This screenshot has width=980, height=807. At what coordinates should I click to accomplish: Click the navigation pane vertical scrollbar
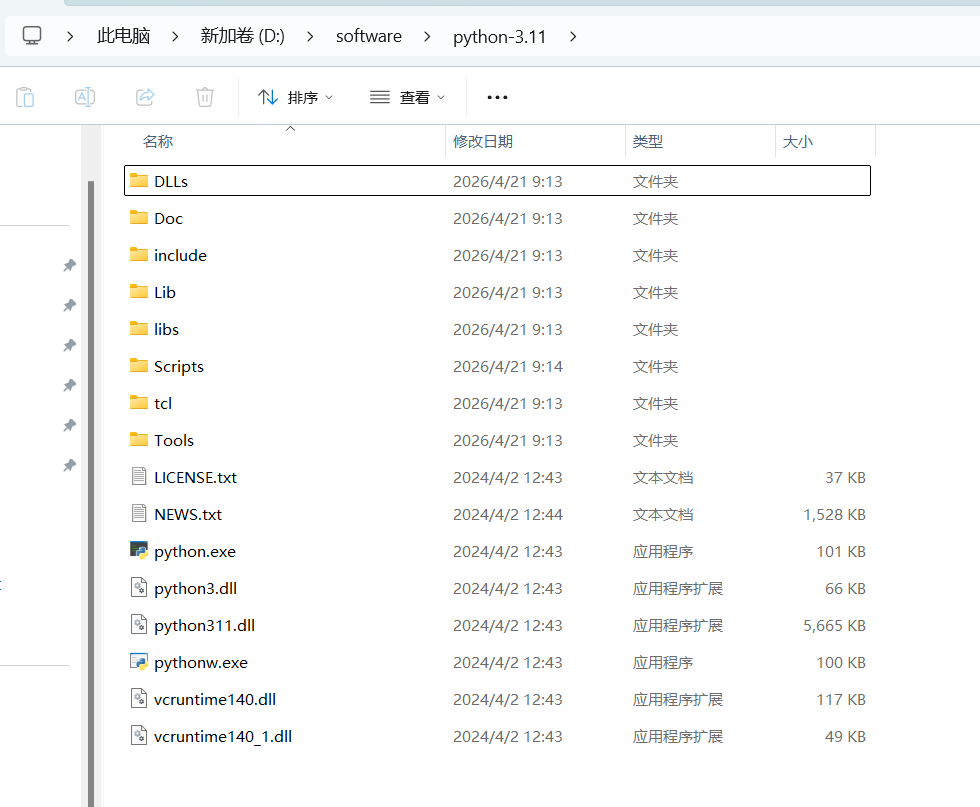(91, 494)
